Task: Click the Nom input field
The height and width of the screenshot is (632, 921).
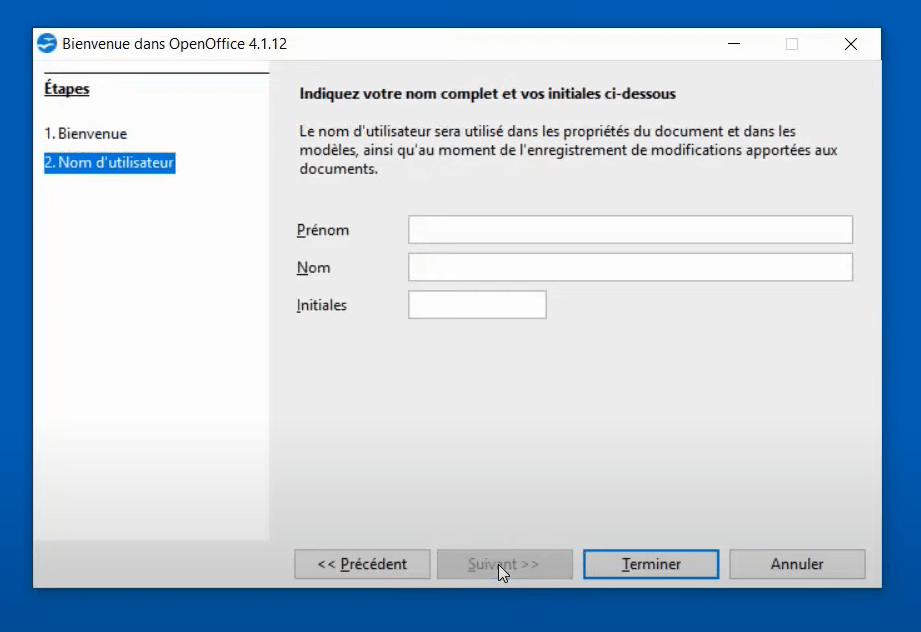Action: pyautogui.click(x=630, y=267)
